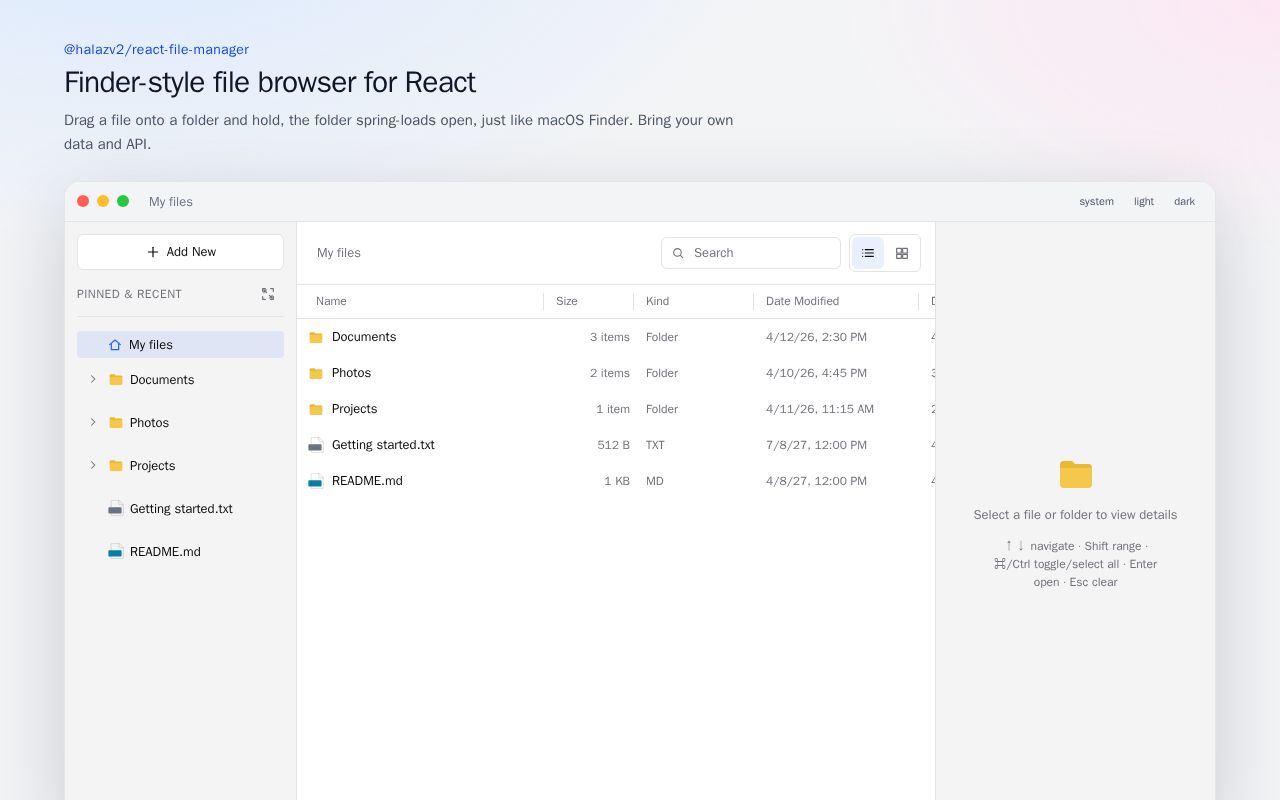Click the expand-all icon next to Pinned & Recent

(x=268, y=294)
